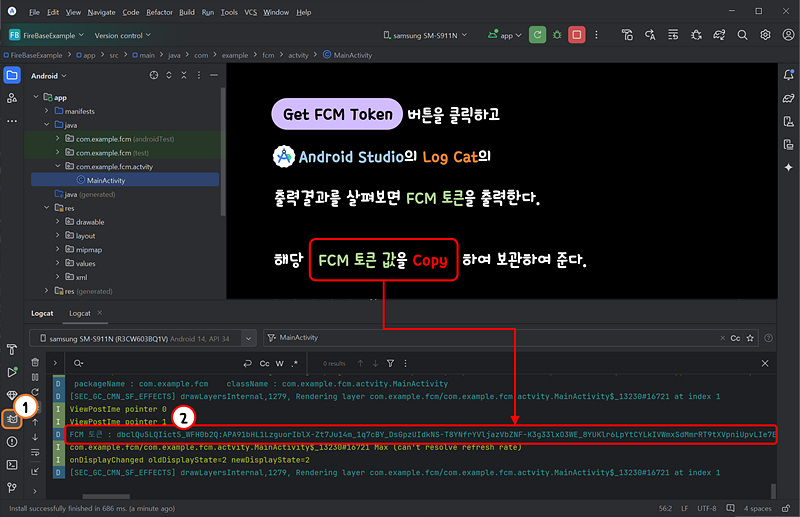Open the Resource Manager sidebar icon

12,98
